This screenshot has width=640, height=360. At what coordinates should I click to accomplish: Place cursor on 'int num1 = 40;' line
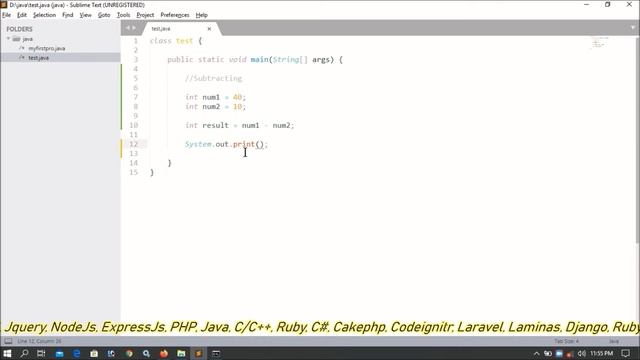(x=216, y=97)
